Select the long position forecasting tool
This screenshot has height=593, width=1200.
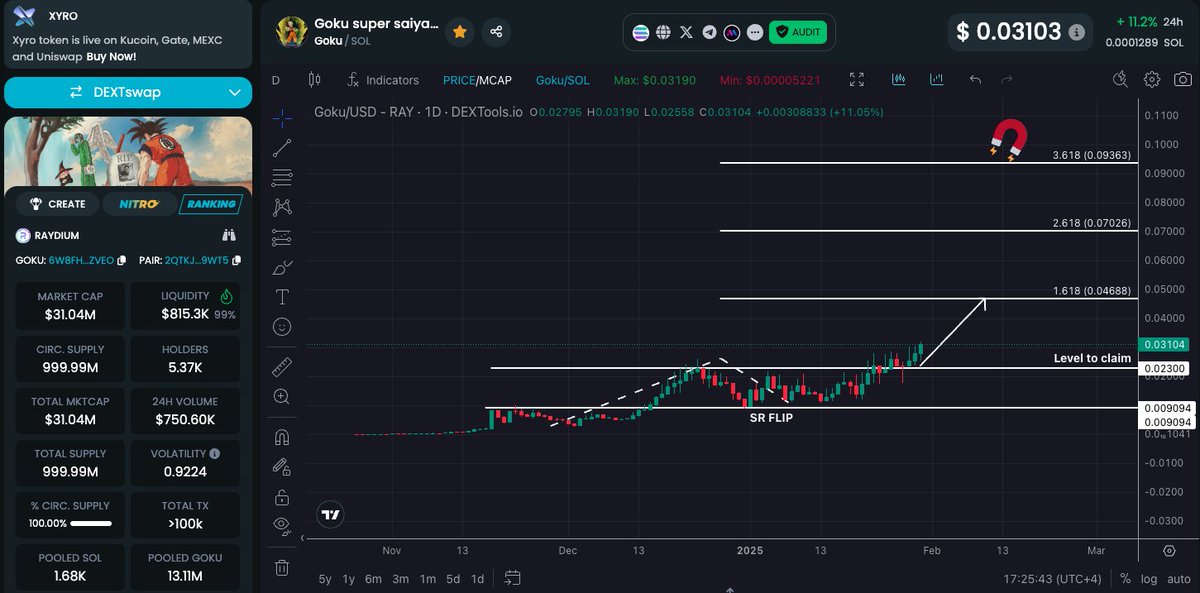point(282,238)
